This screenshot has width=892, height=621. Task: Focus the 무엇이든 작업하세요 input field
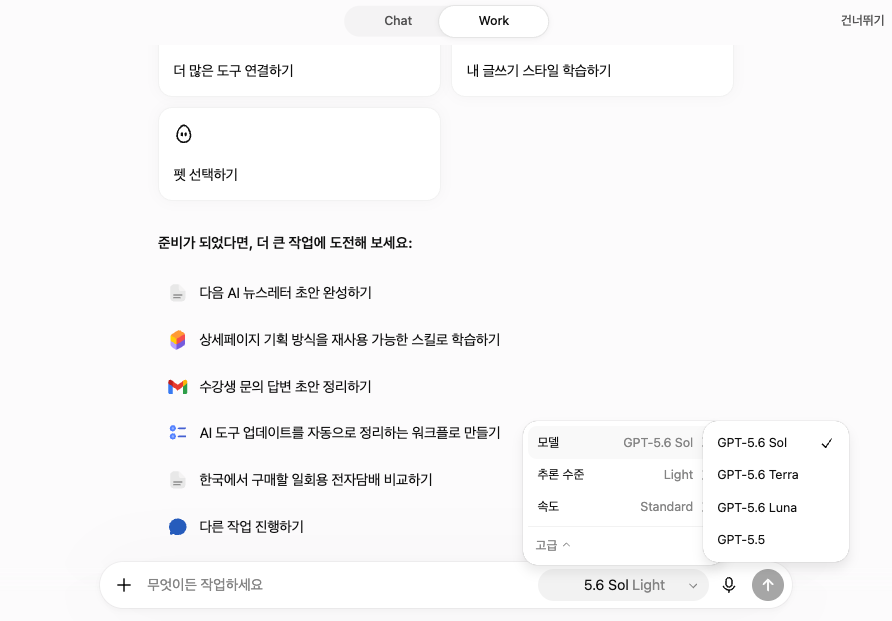[338, 585]
